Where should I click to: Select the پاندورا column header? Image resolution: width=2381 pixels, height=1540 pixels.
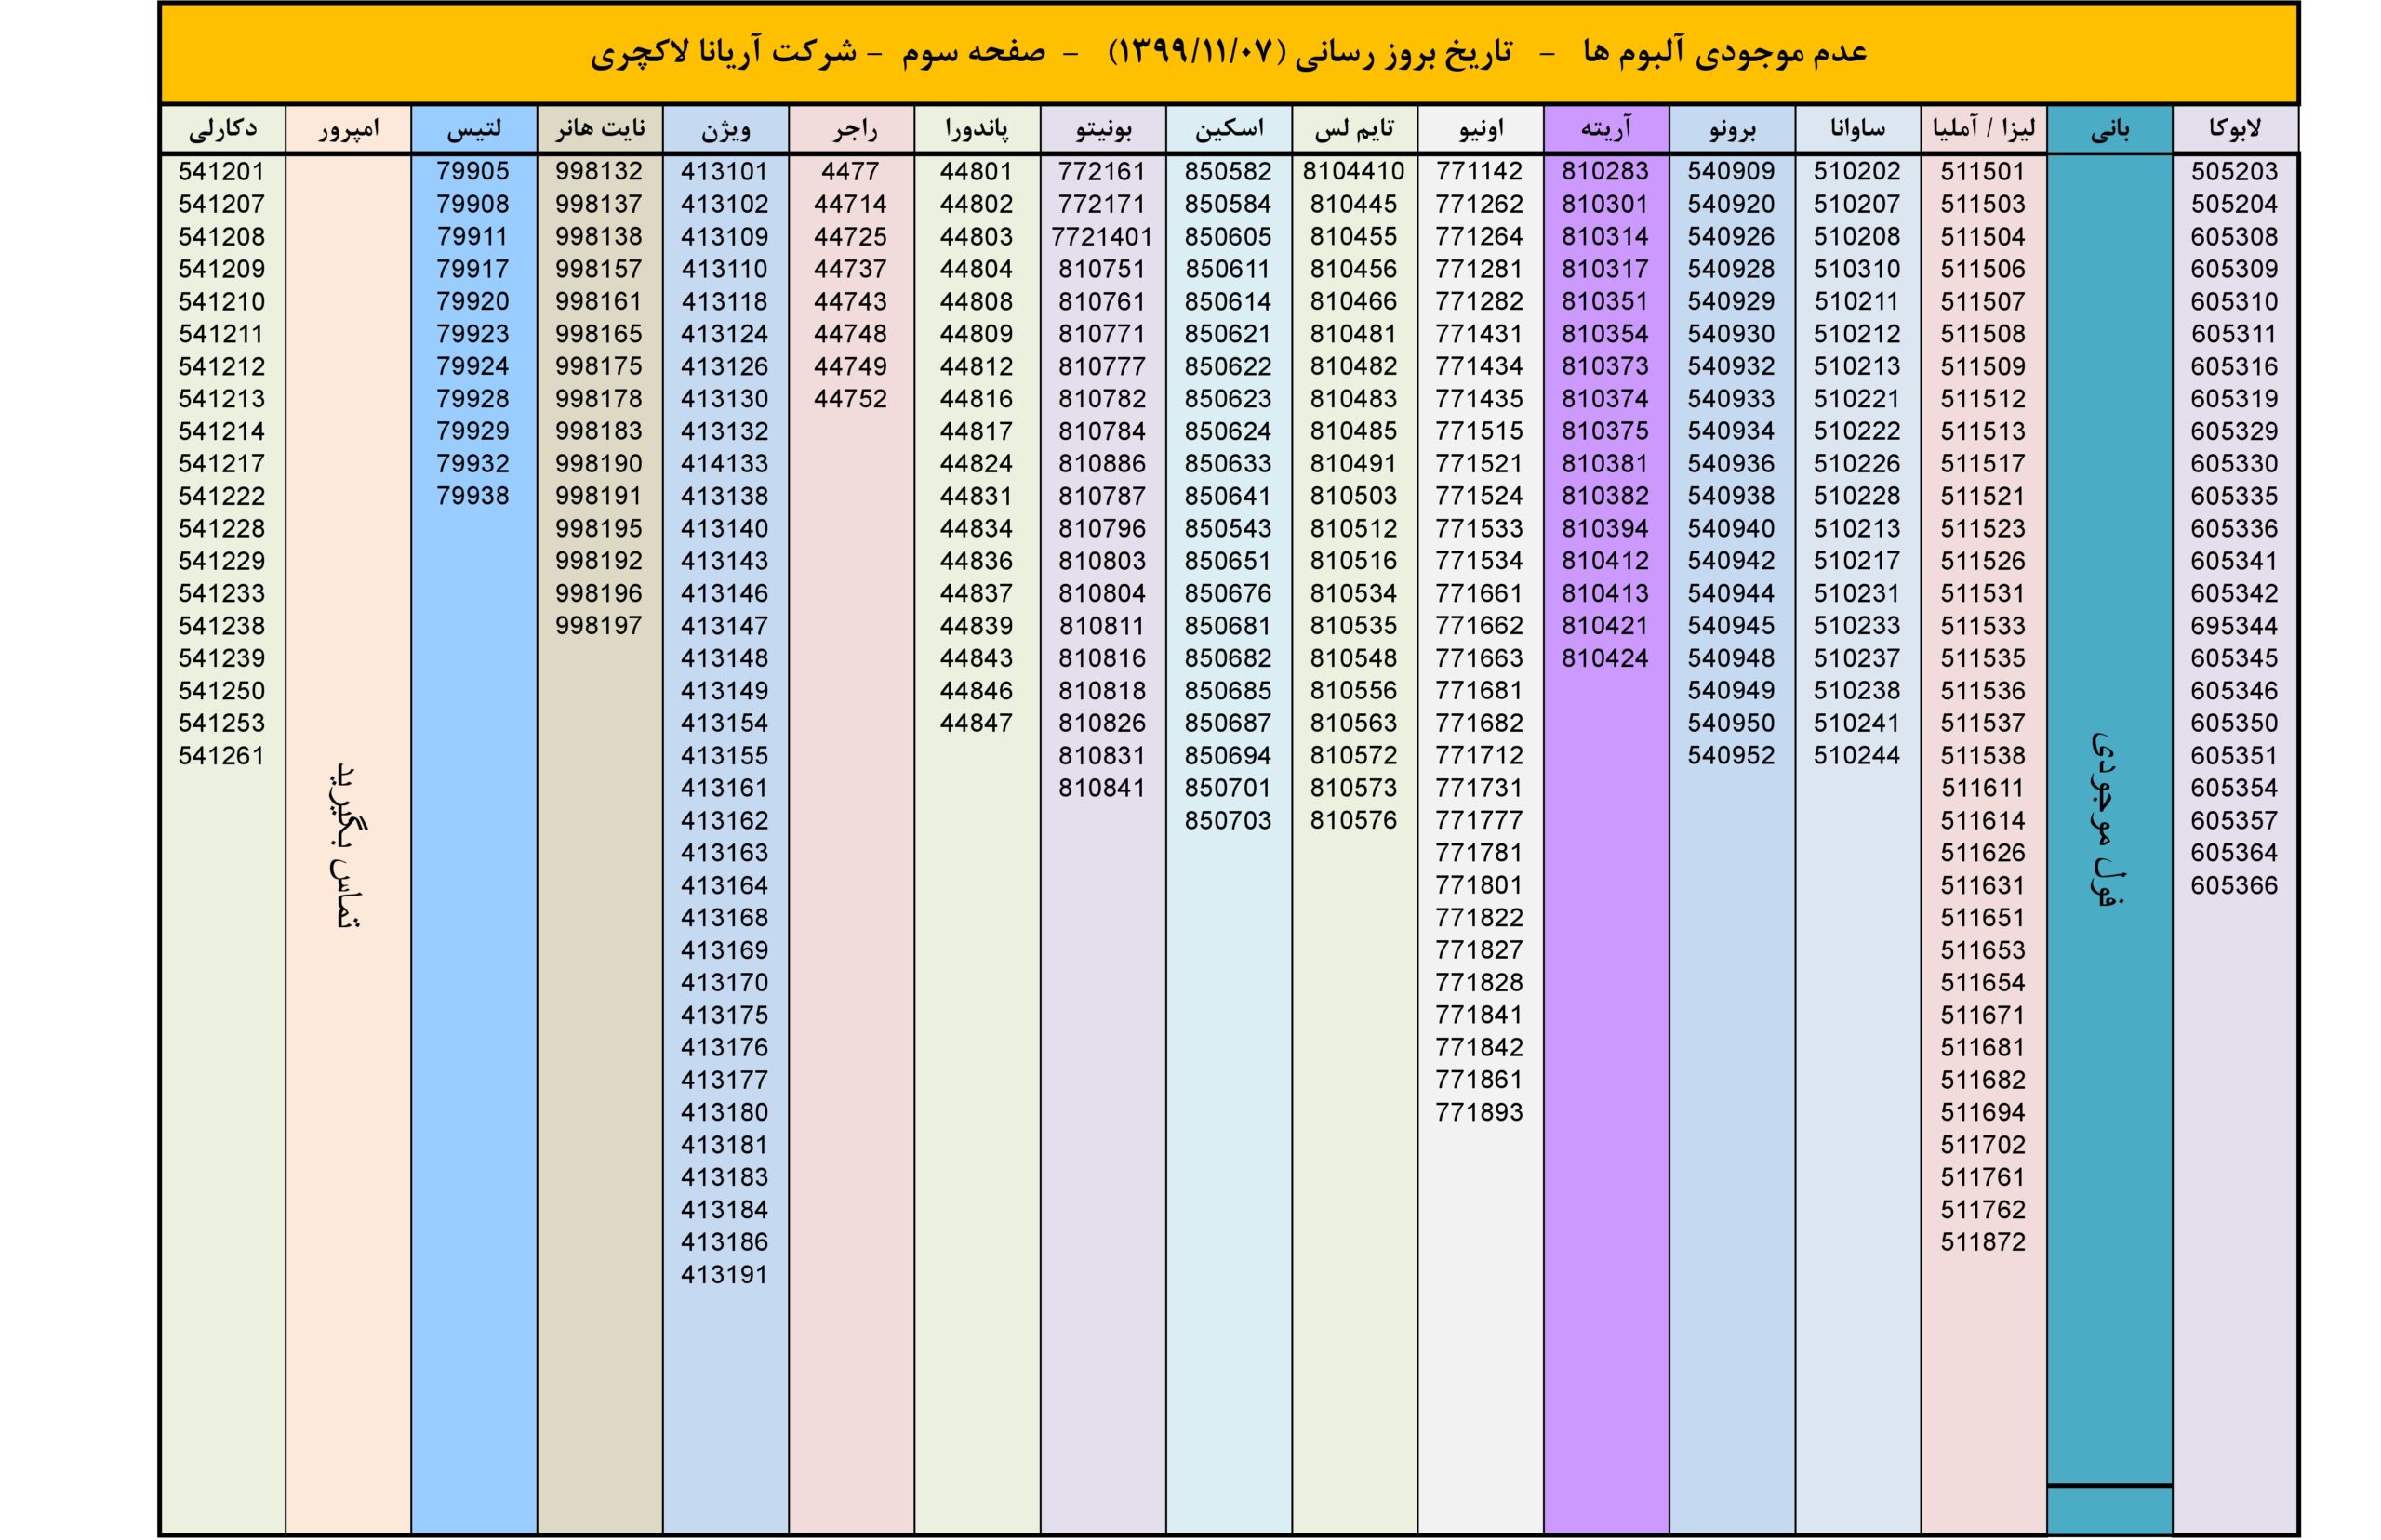(976, 129)
